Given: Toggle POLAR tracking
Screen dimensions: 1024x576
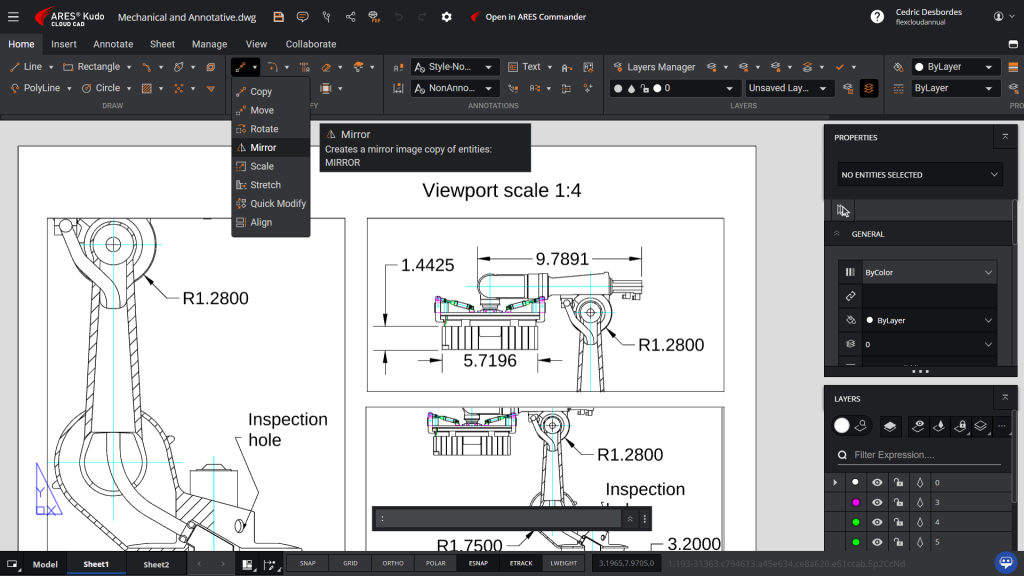Looking at the screenshot, I should point(436,563).
